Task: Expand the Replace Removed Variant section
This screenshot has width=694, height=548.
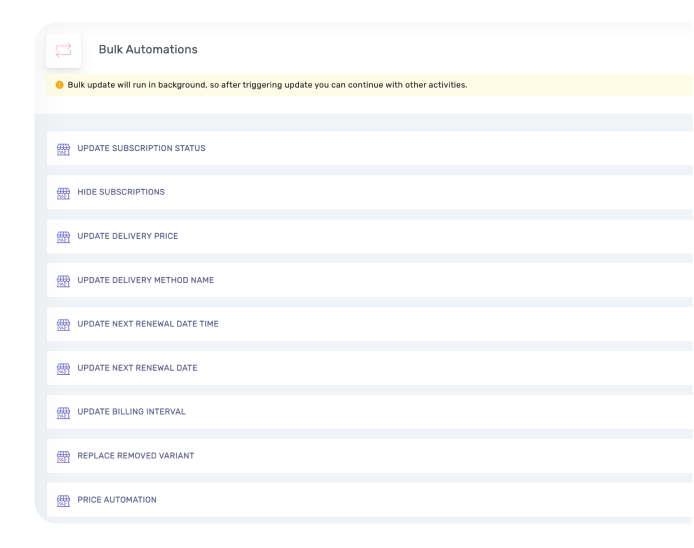Action: [135, 456]
